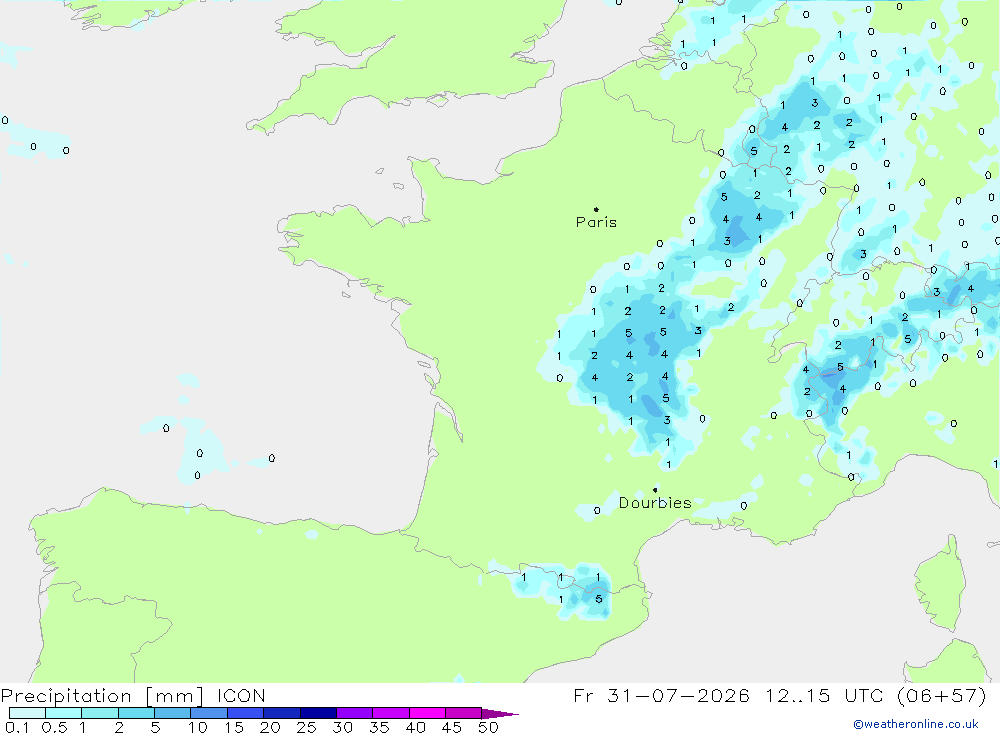Screen dimensions: 1000x733
Task: Select the 5–10 mm legend color swatch
Action: [173, 713]
